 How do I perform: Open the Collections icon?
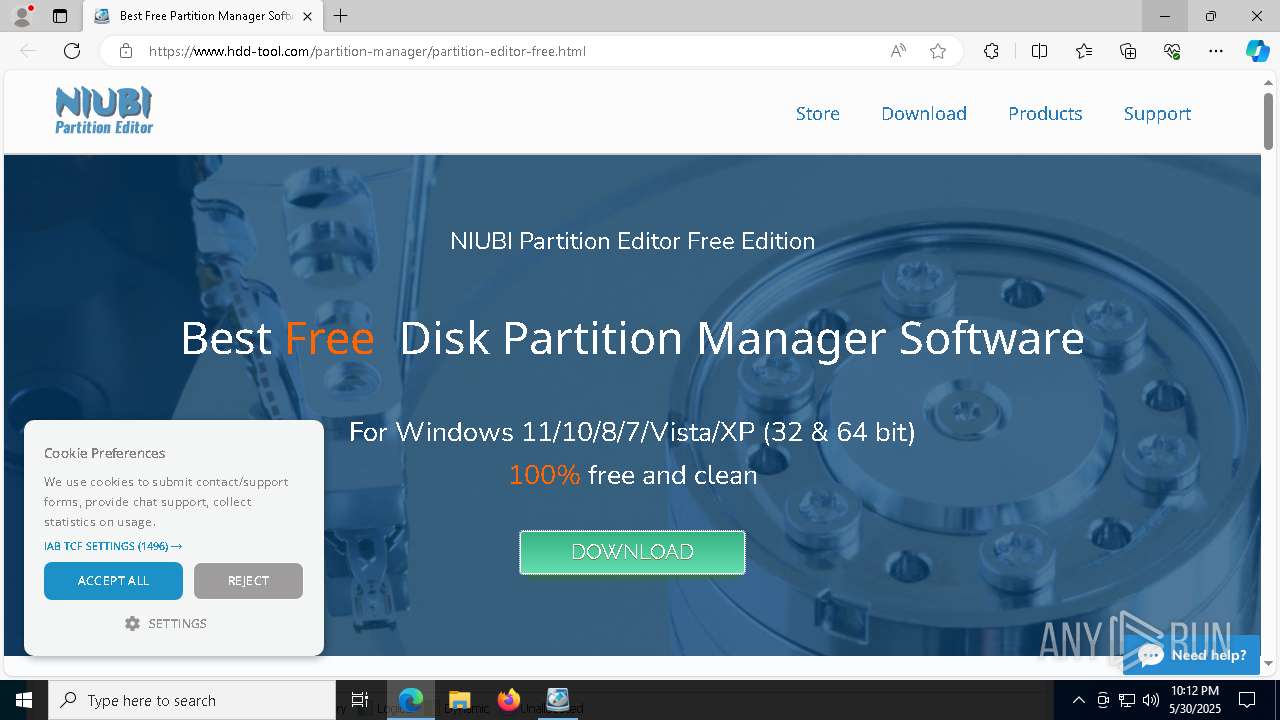(x=1128, y=51)
